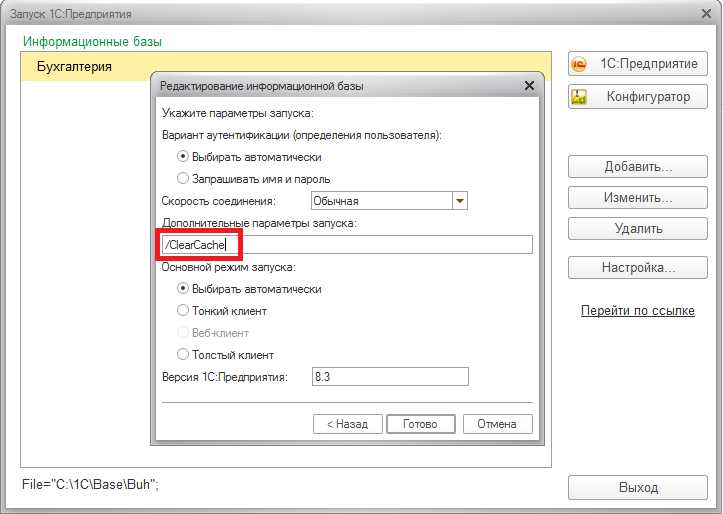
Task: Click the Информационные базы heading
Action: click(x=92, y=41)
